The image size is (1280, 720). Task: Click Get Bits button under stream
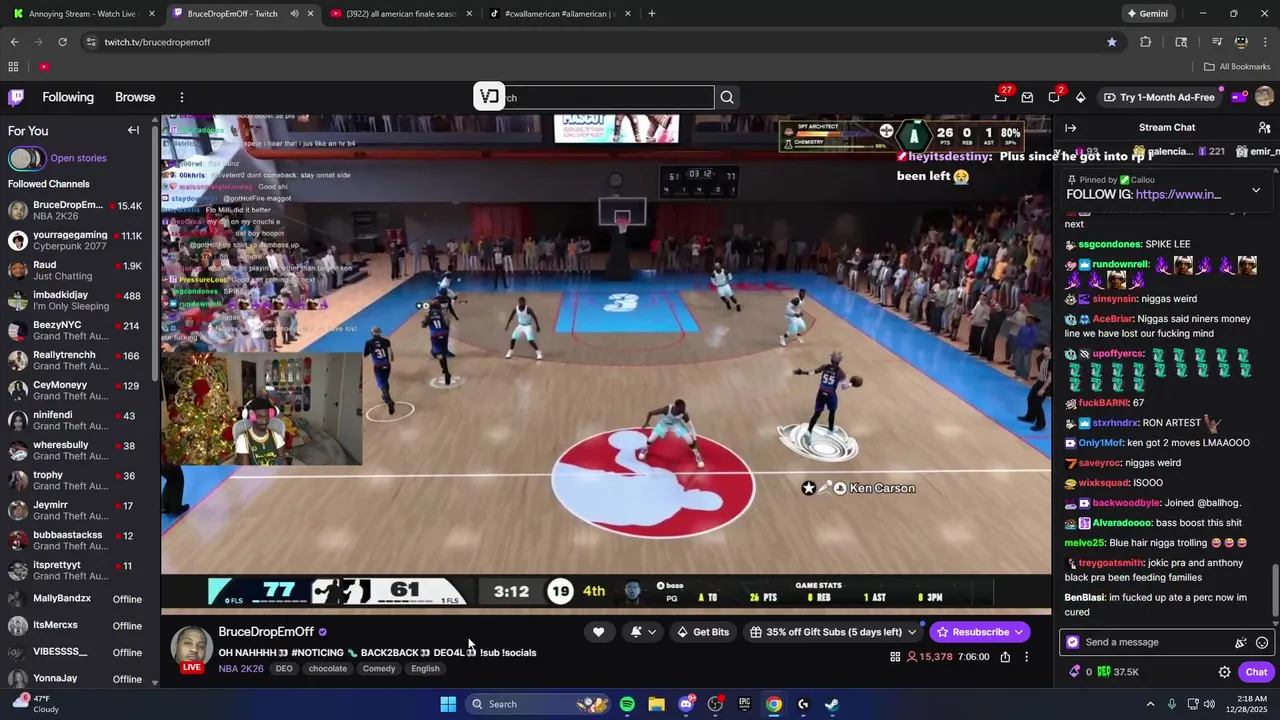point(703,632)
